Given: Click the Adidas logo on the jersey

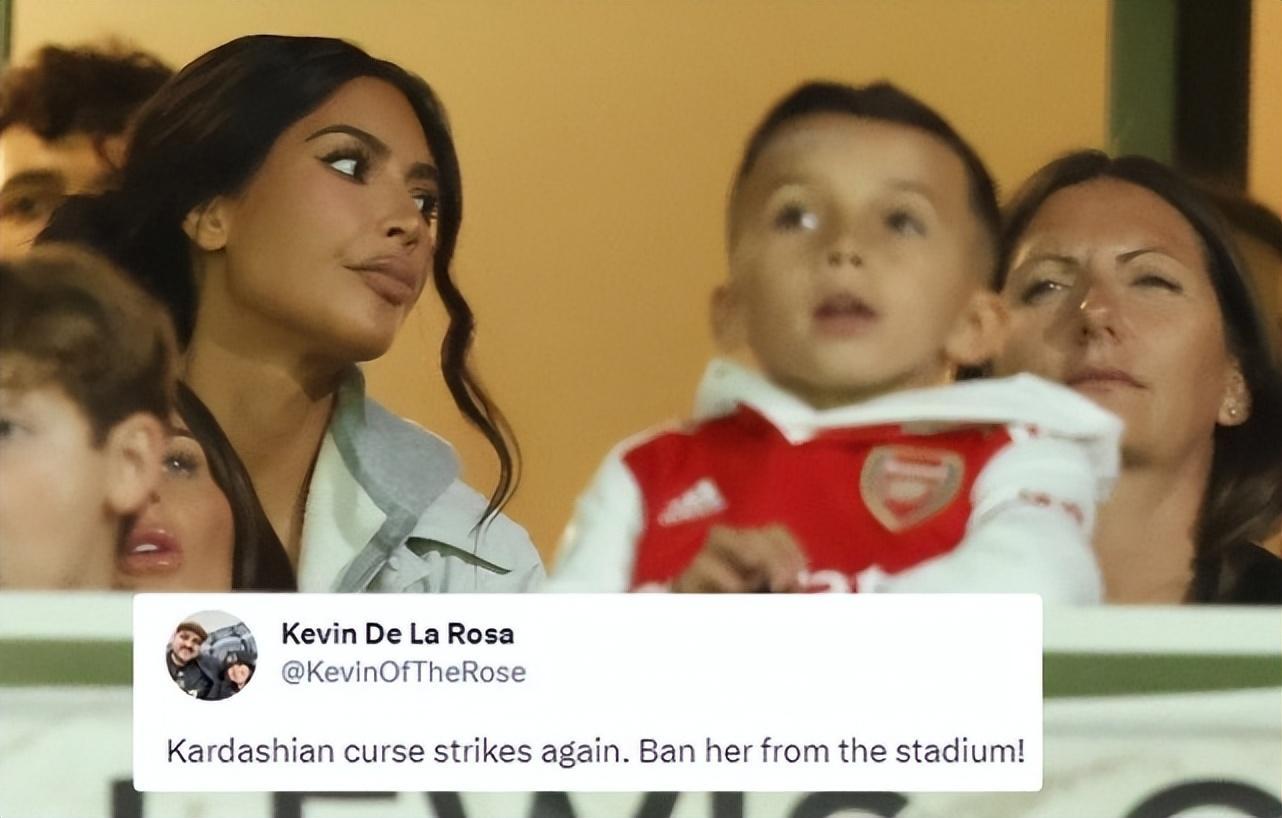Looking at the screenshot, I should click(693, 503).
